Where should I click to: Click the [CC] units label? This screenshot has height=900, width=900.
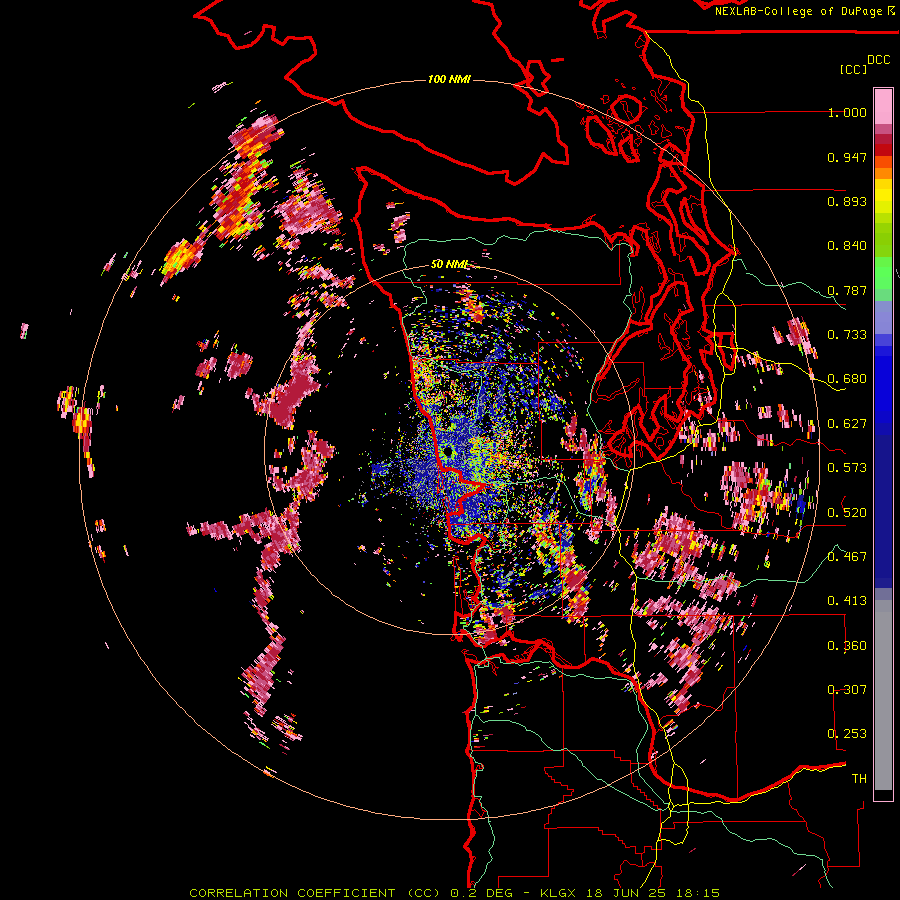coord(853,69)
